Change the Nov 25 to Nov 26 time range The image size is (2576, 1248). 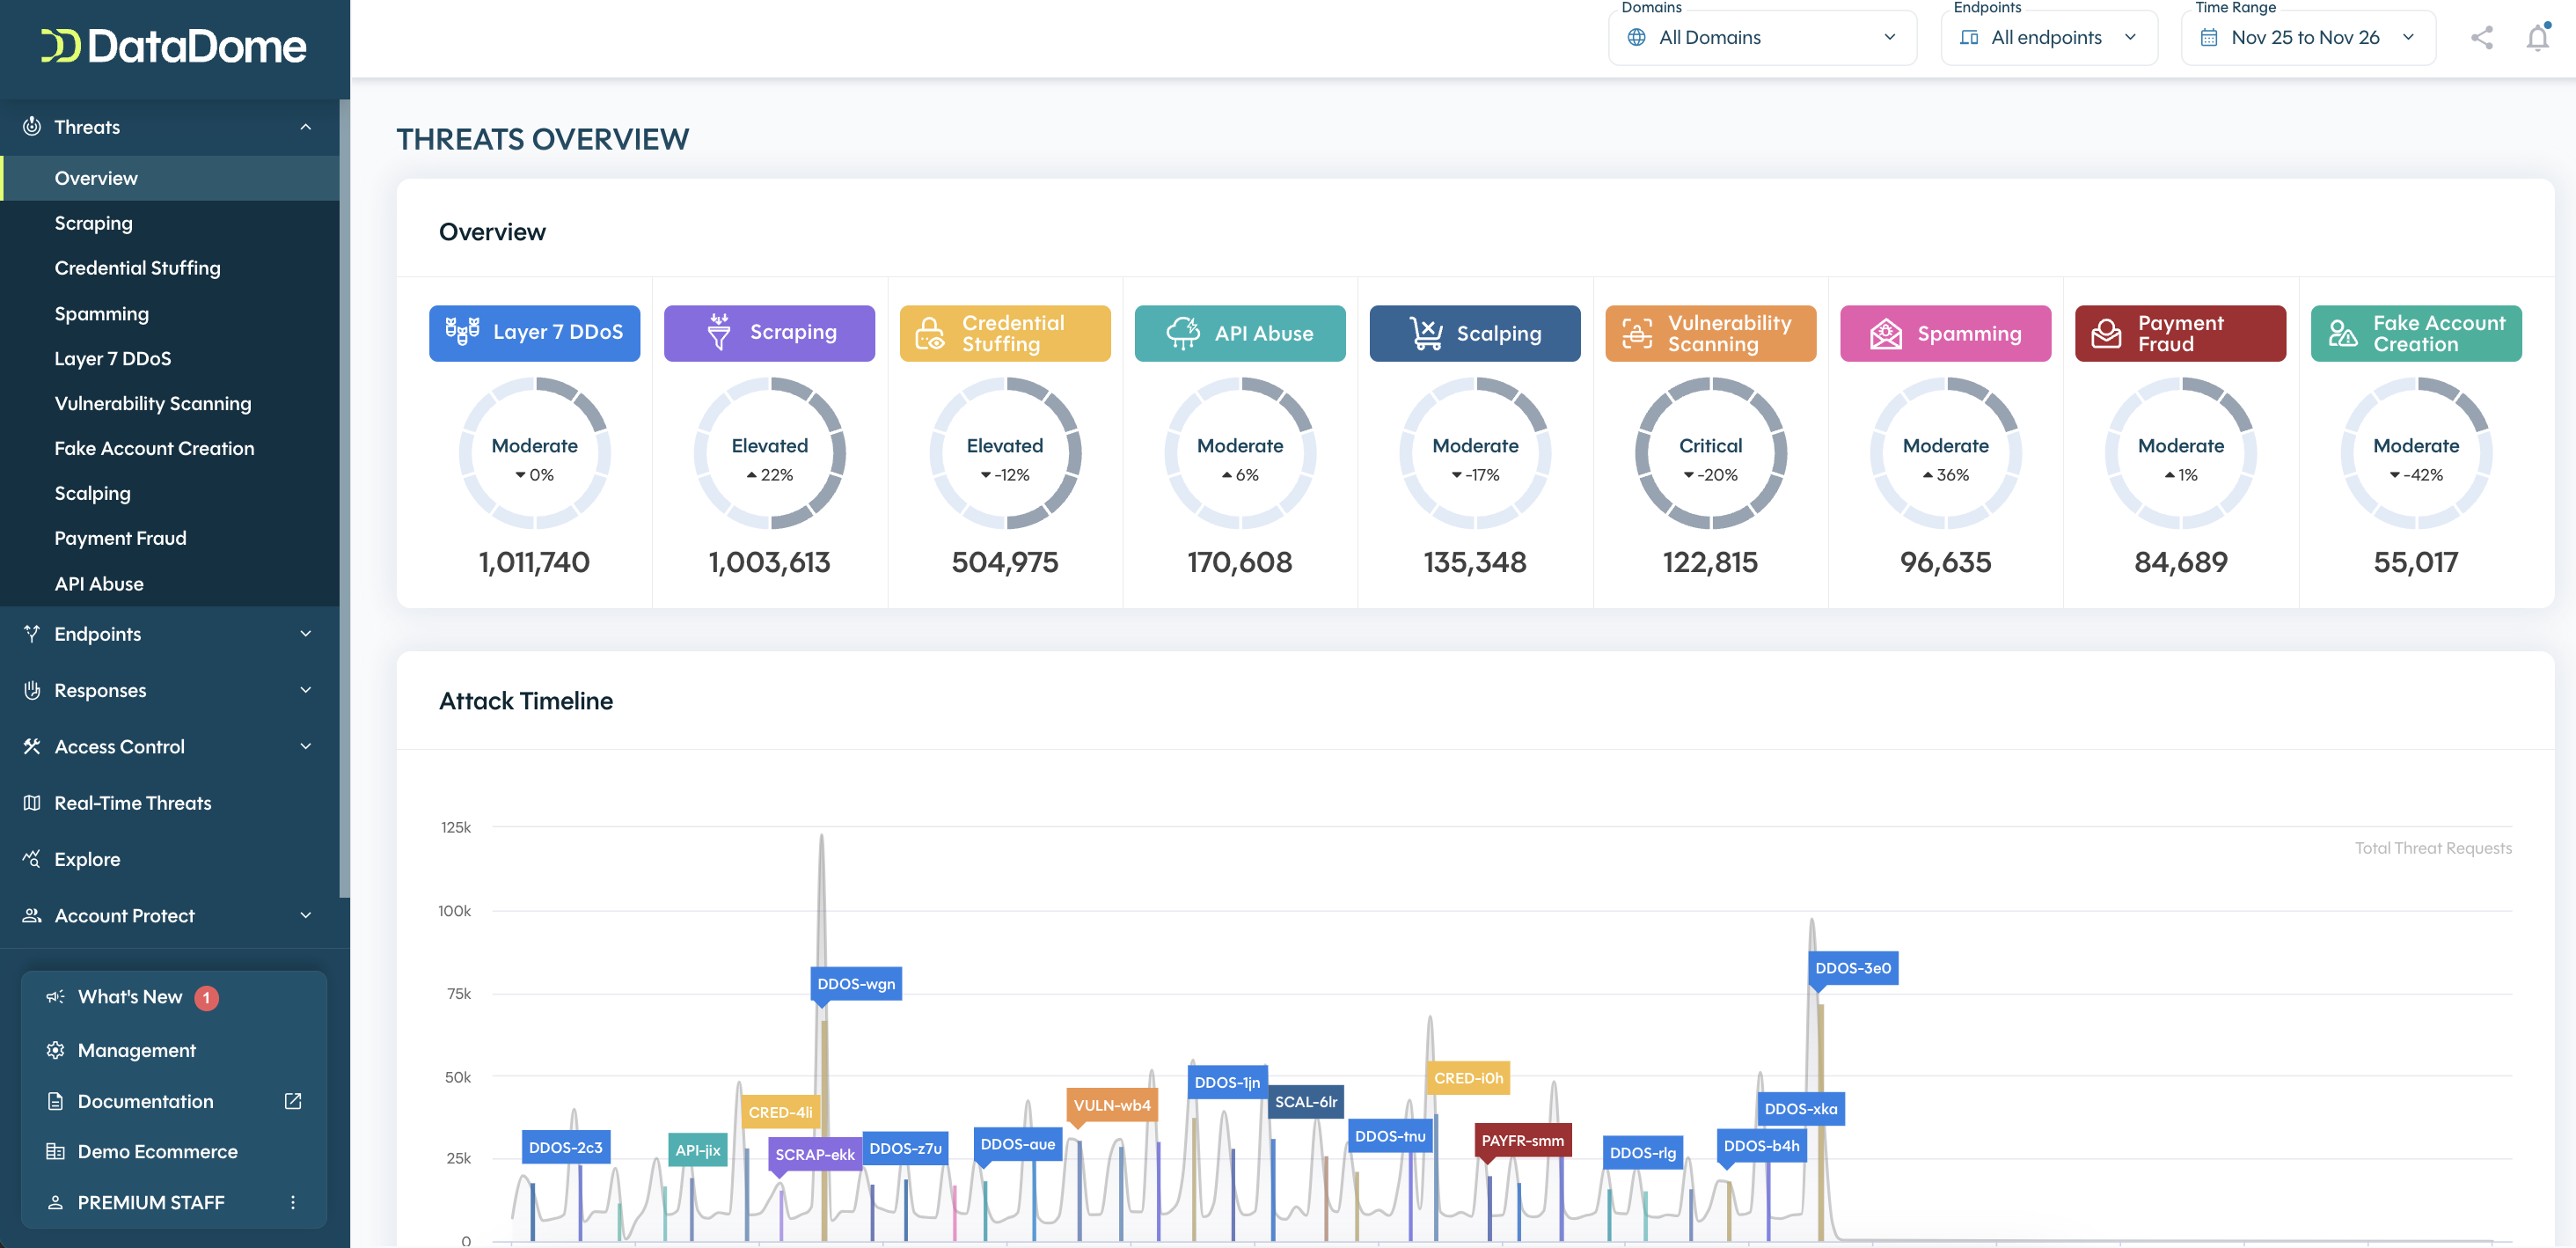2307,37
